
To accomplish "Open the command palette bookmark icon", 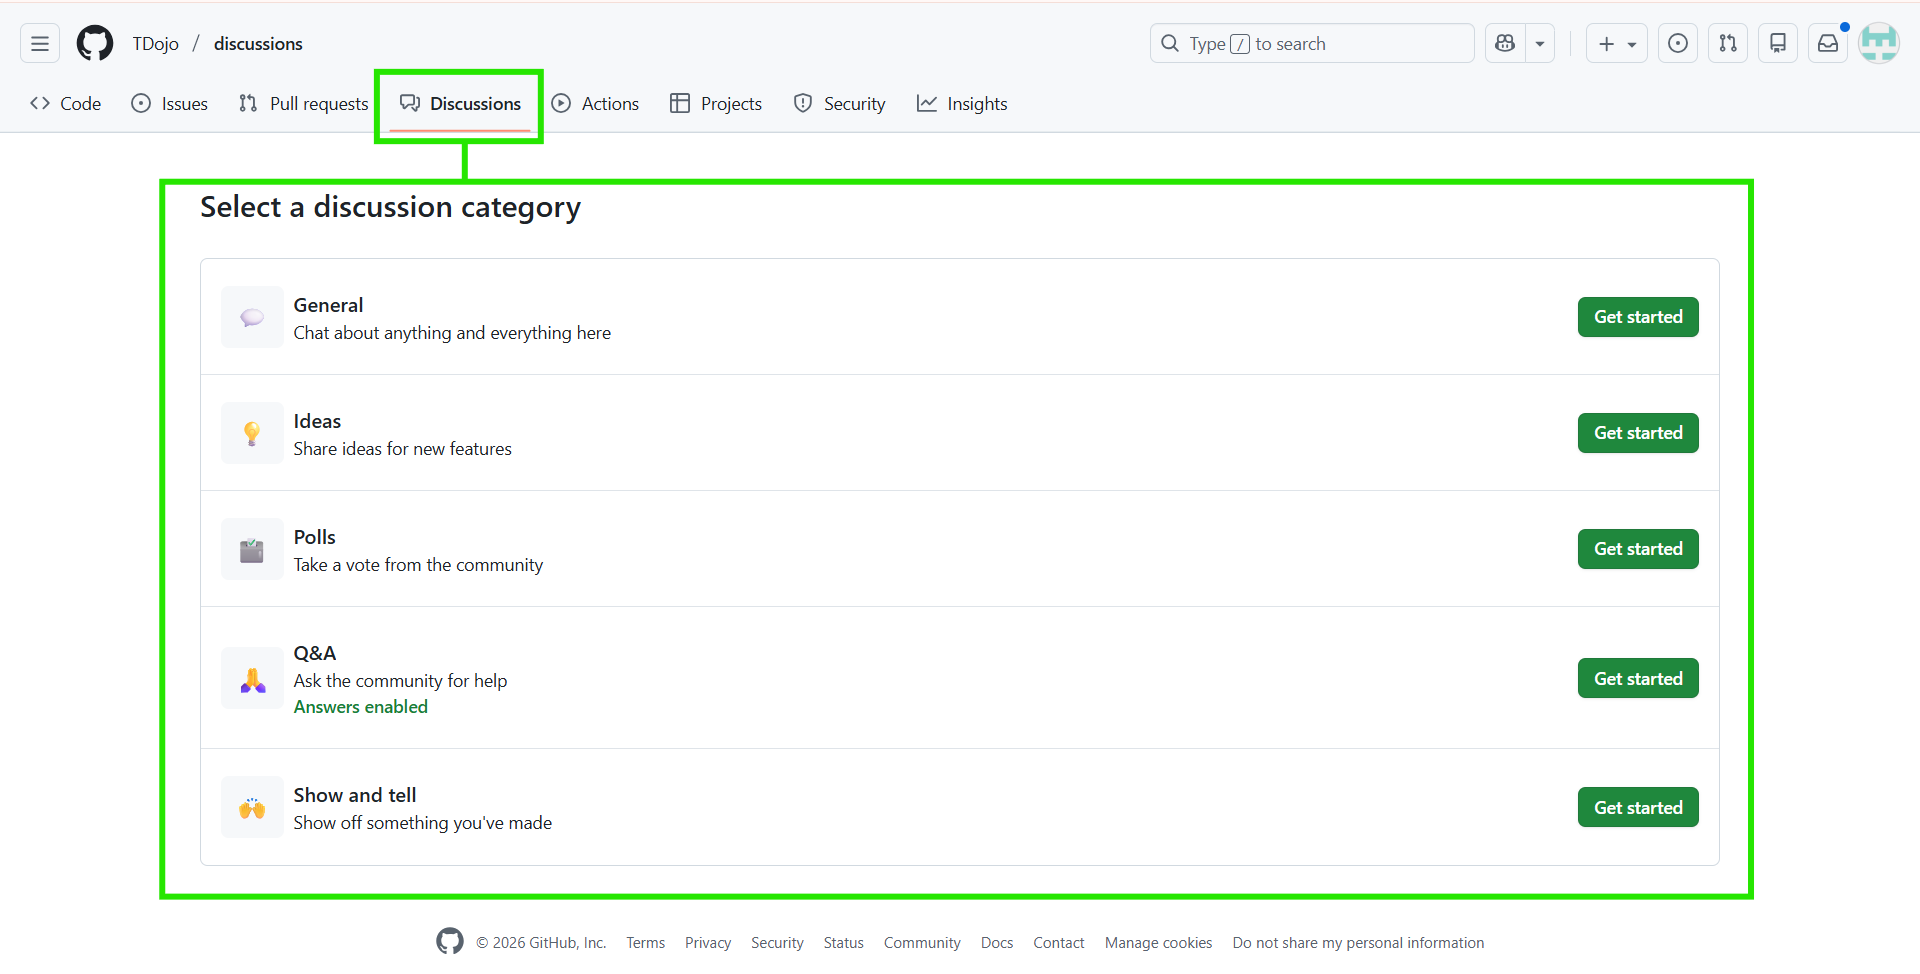I will pyautogui.click(x=1778, y=43).
